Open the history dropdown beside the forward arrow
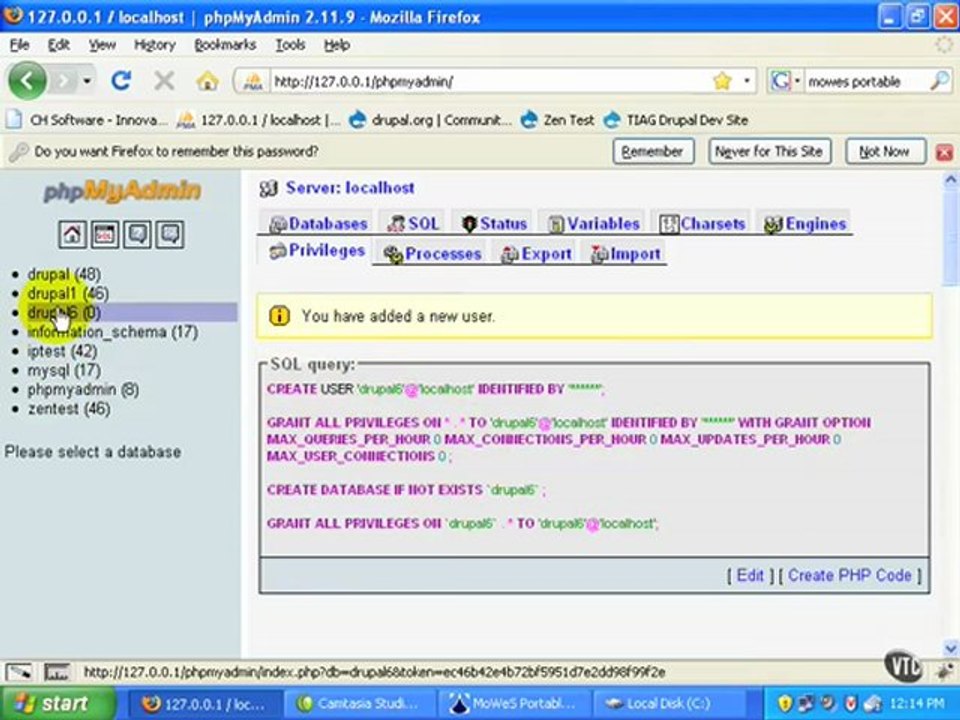960x720 pixels. tap(88, 81)
